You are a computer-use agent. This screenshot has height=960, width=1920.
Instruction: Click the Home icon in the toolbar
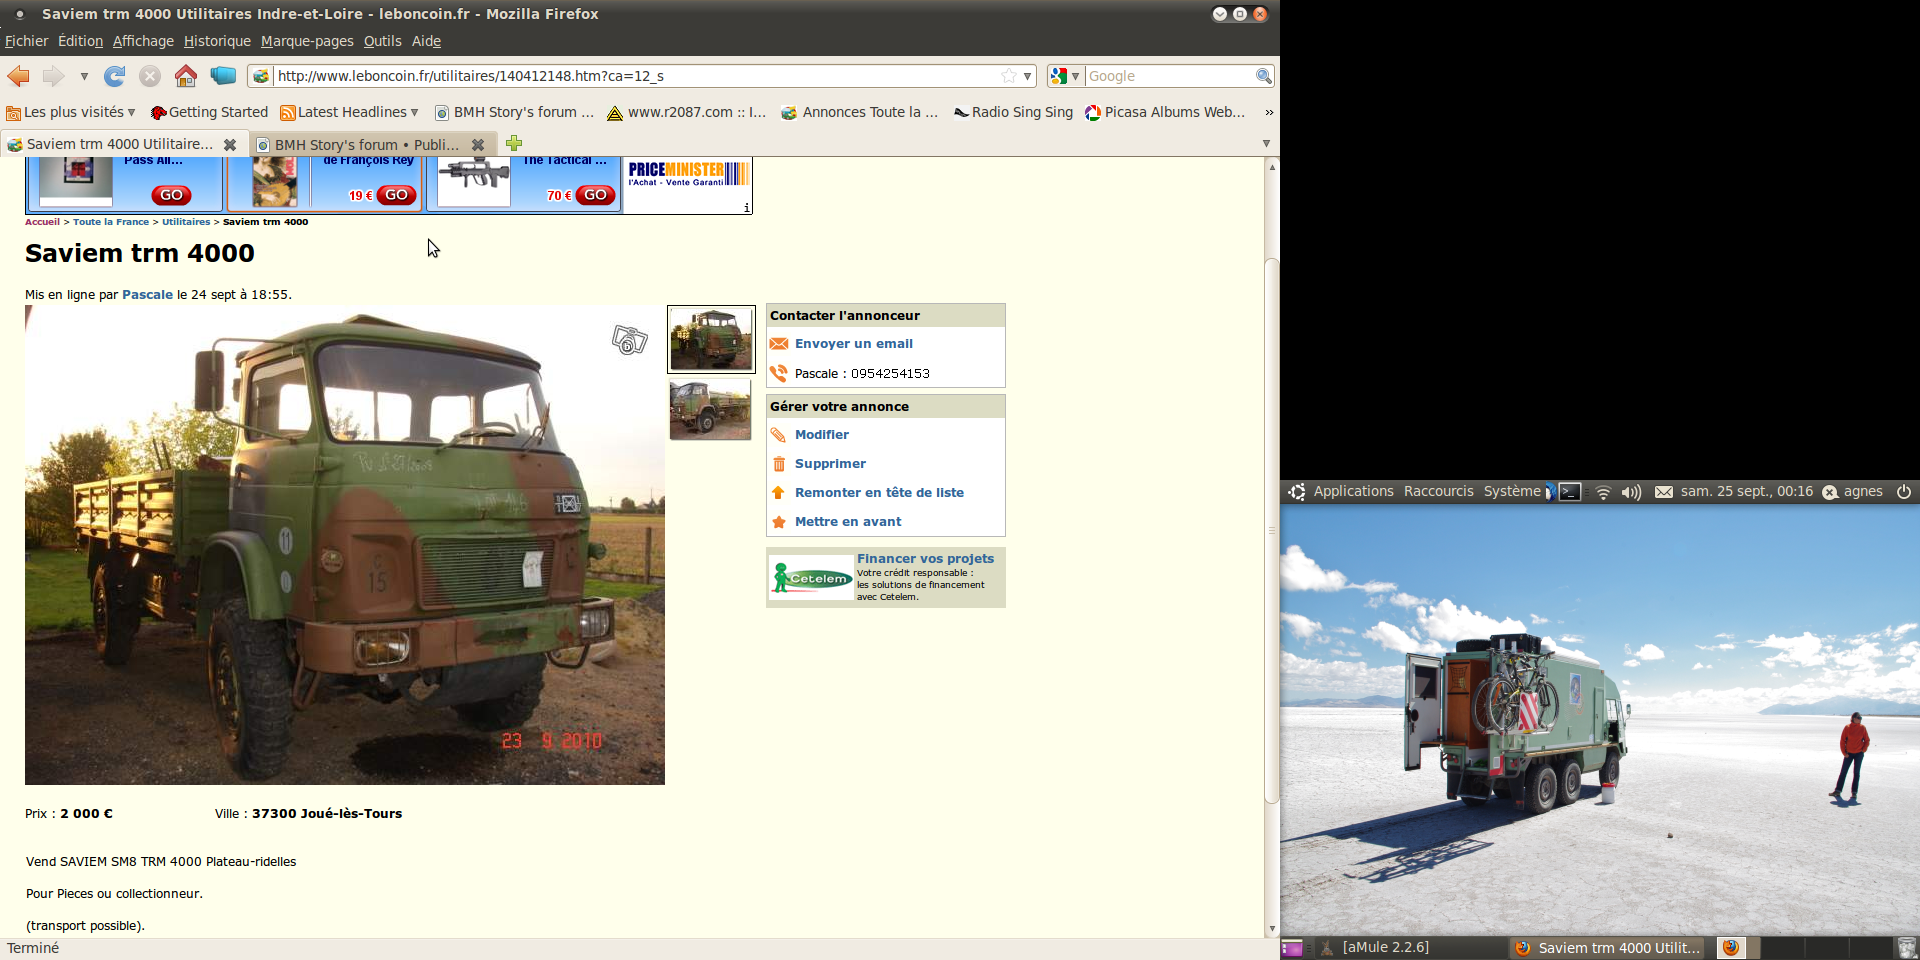(185, 76)
